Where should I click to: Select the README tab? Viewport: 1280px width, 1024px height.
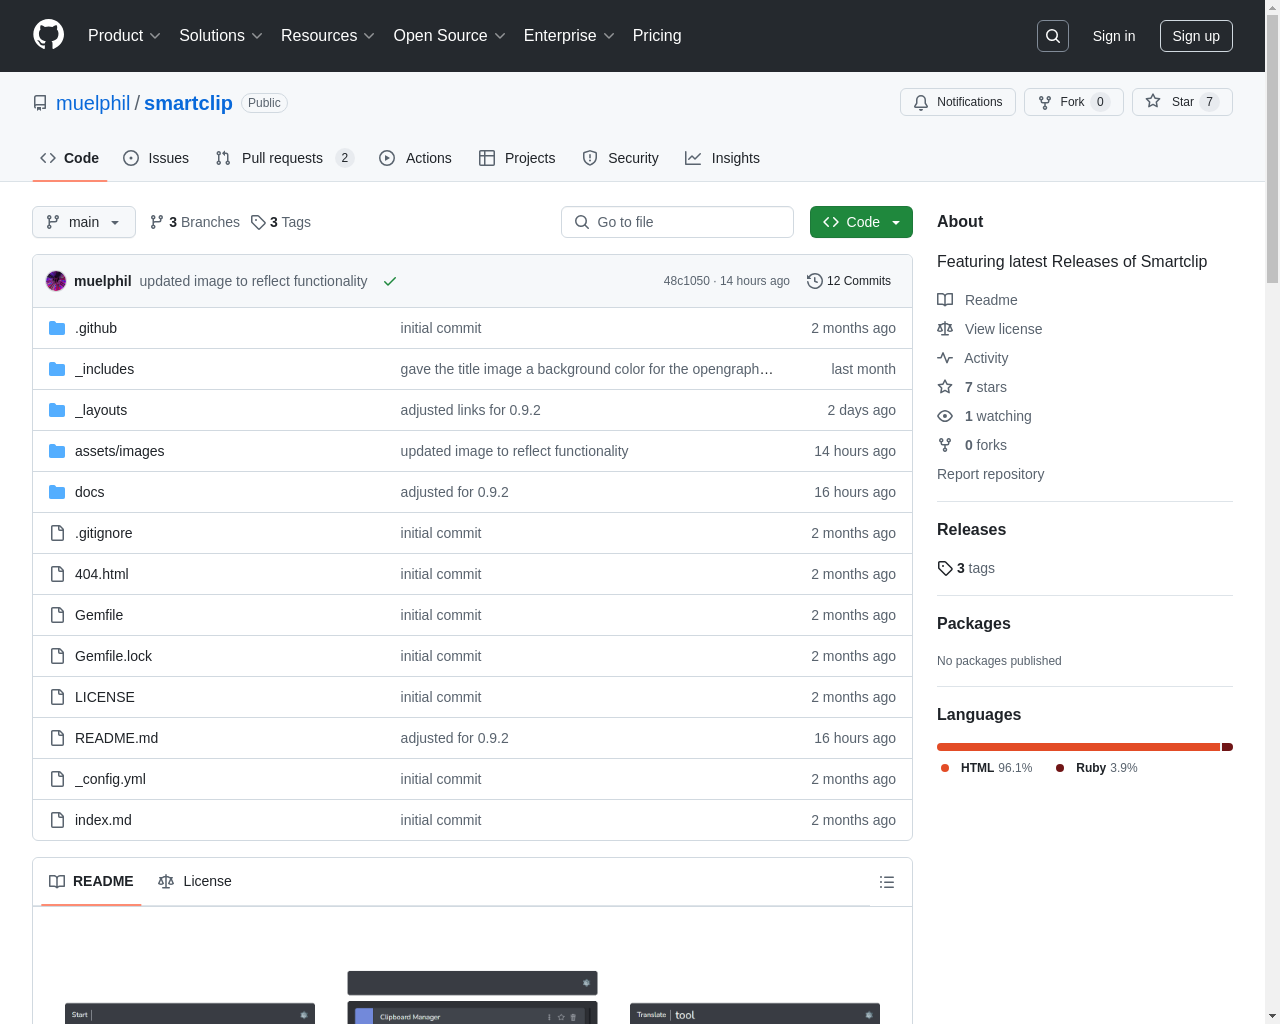(91, 881)
